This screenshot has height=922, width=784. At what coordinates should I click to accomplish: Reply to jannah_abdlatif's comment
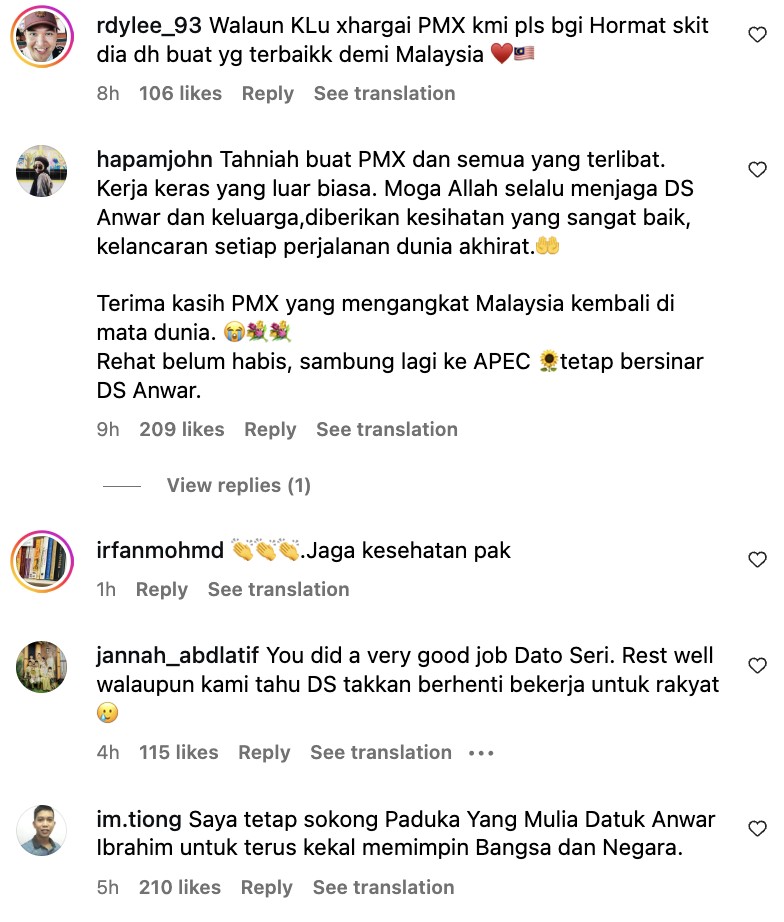point(265,753)
